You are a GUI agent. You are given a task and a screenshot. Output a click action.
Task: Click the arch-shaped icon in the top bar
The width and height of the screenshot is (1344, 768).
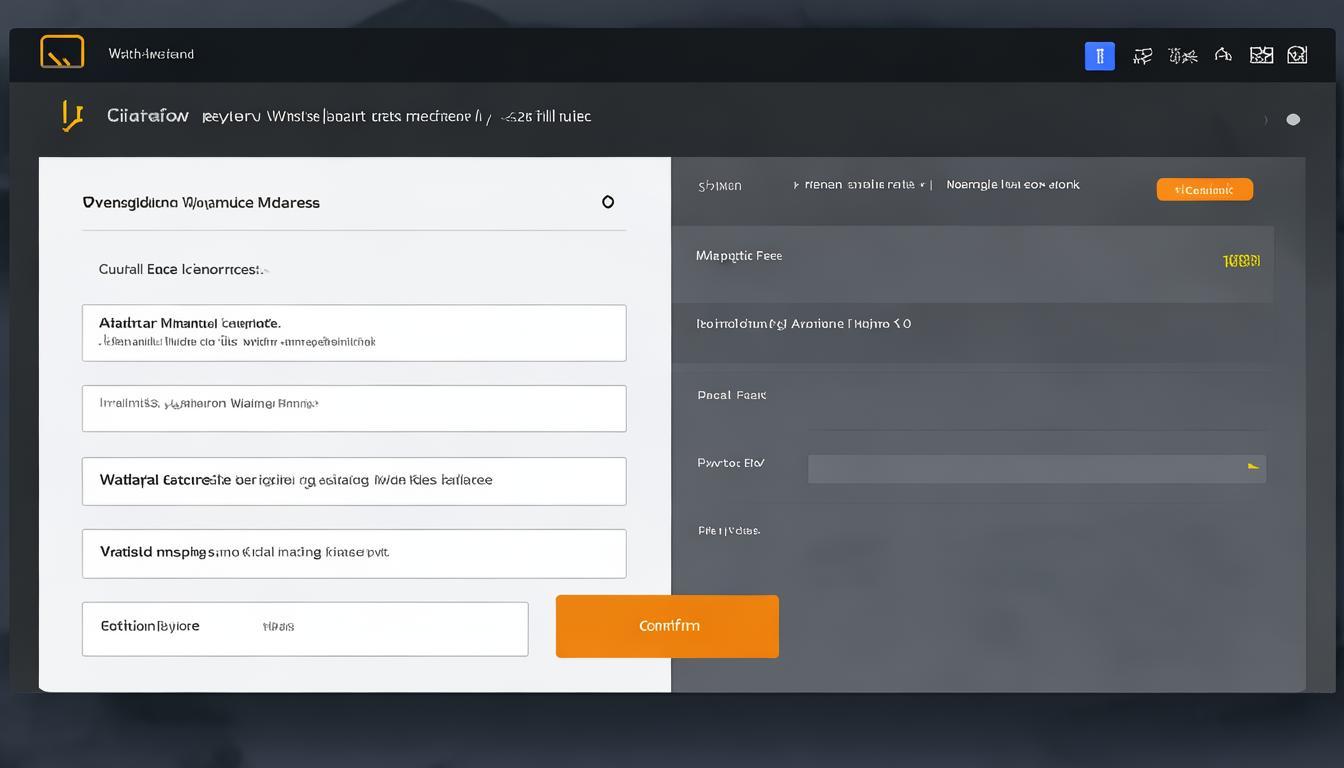[x=1223, y=55]
